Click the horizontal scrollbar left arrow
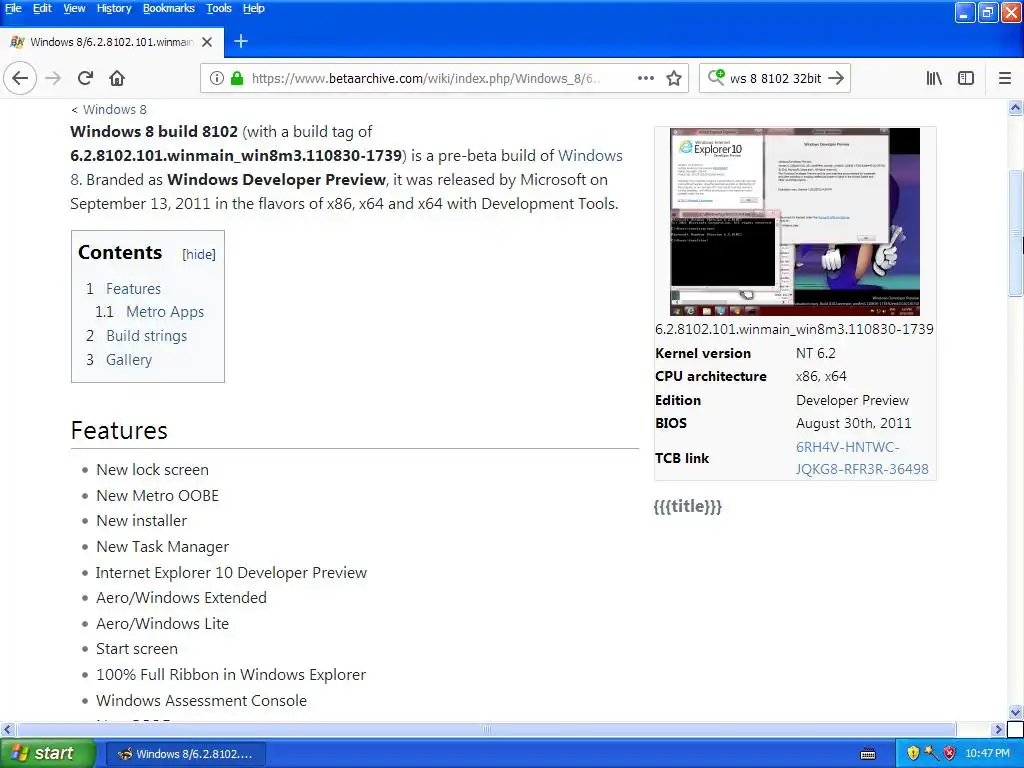 point(7,729)
